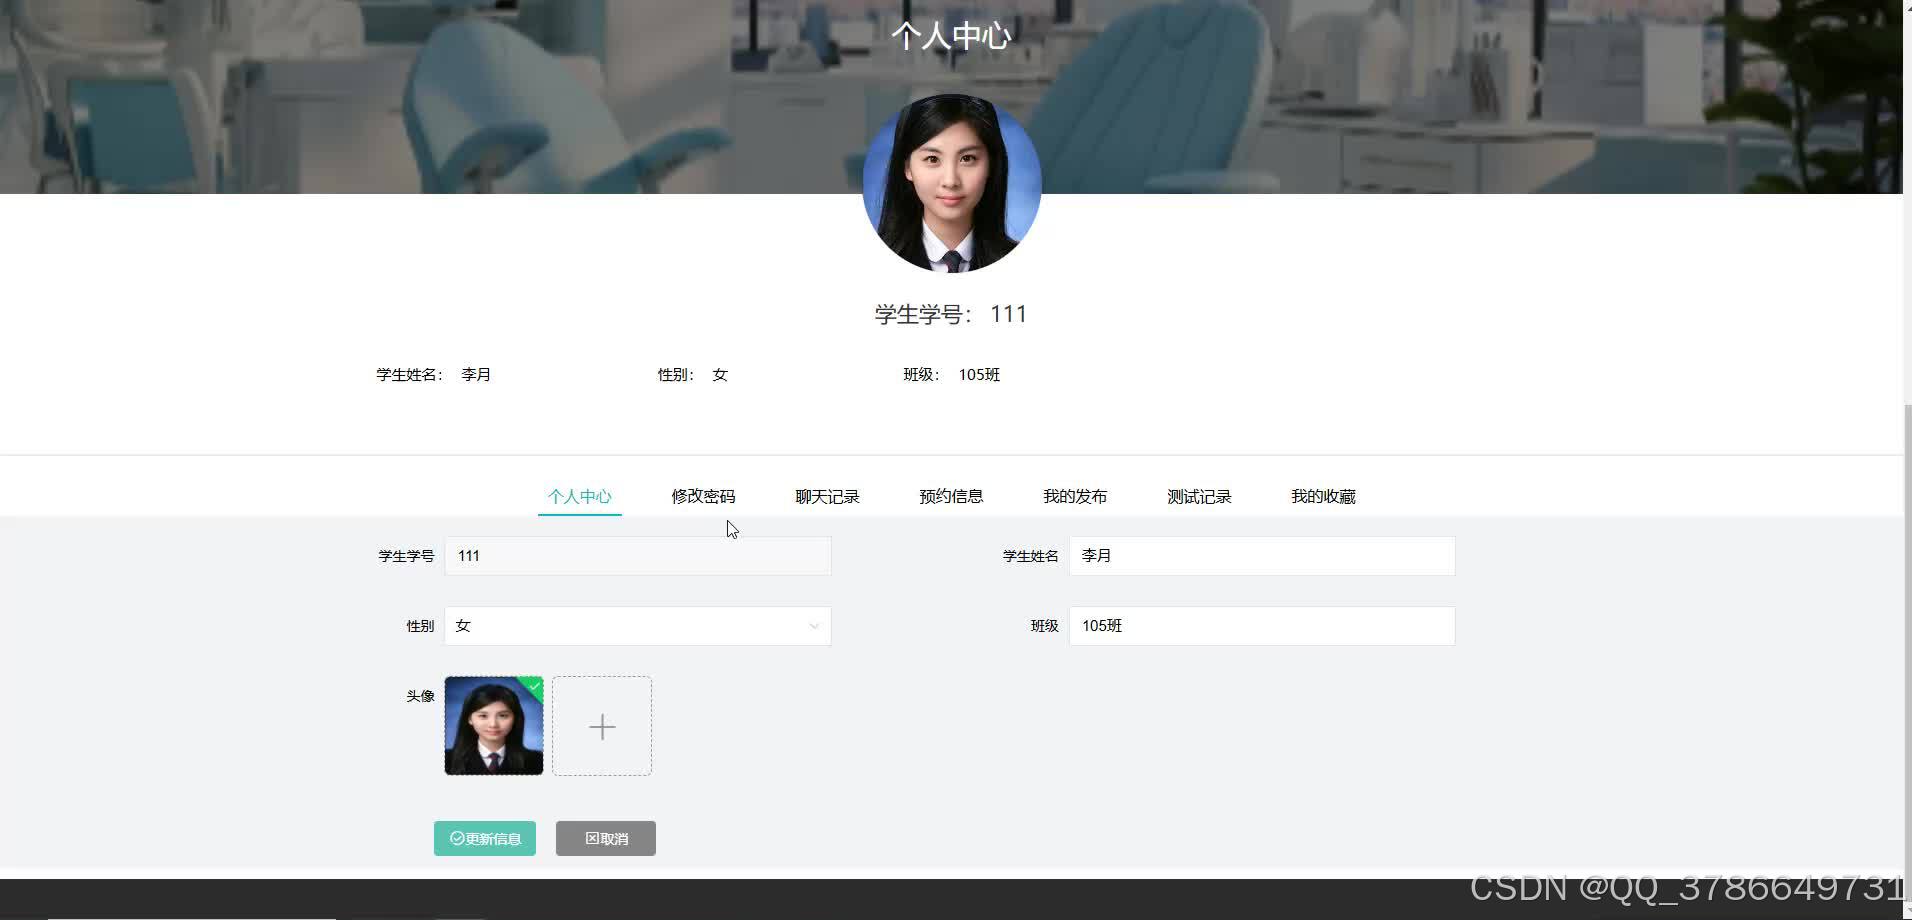Select the active 个人中心 tab
Viewport: 1912px width, 920px height.
(x=579, y=495)
